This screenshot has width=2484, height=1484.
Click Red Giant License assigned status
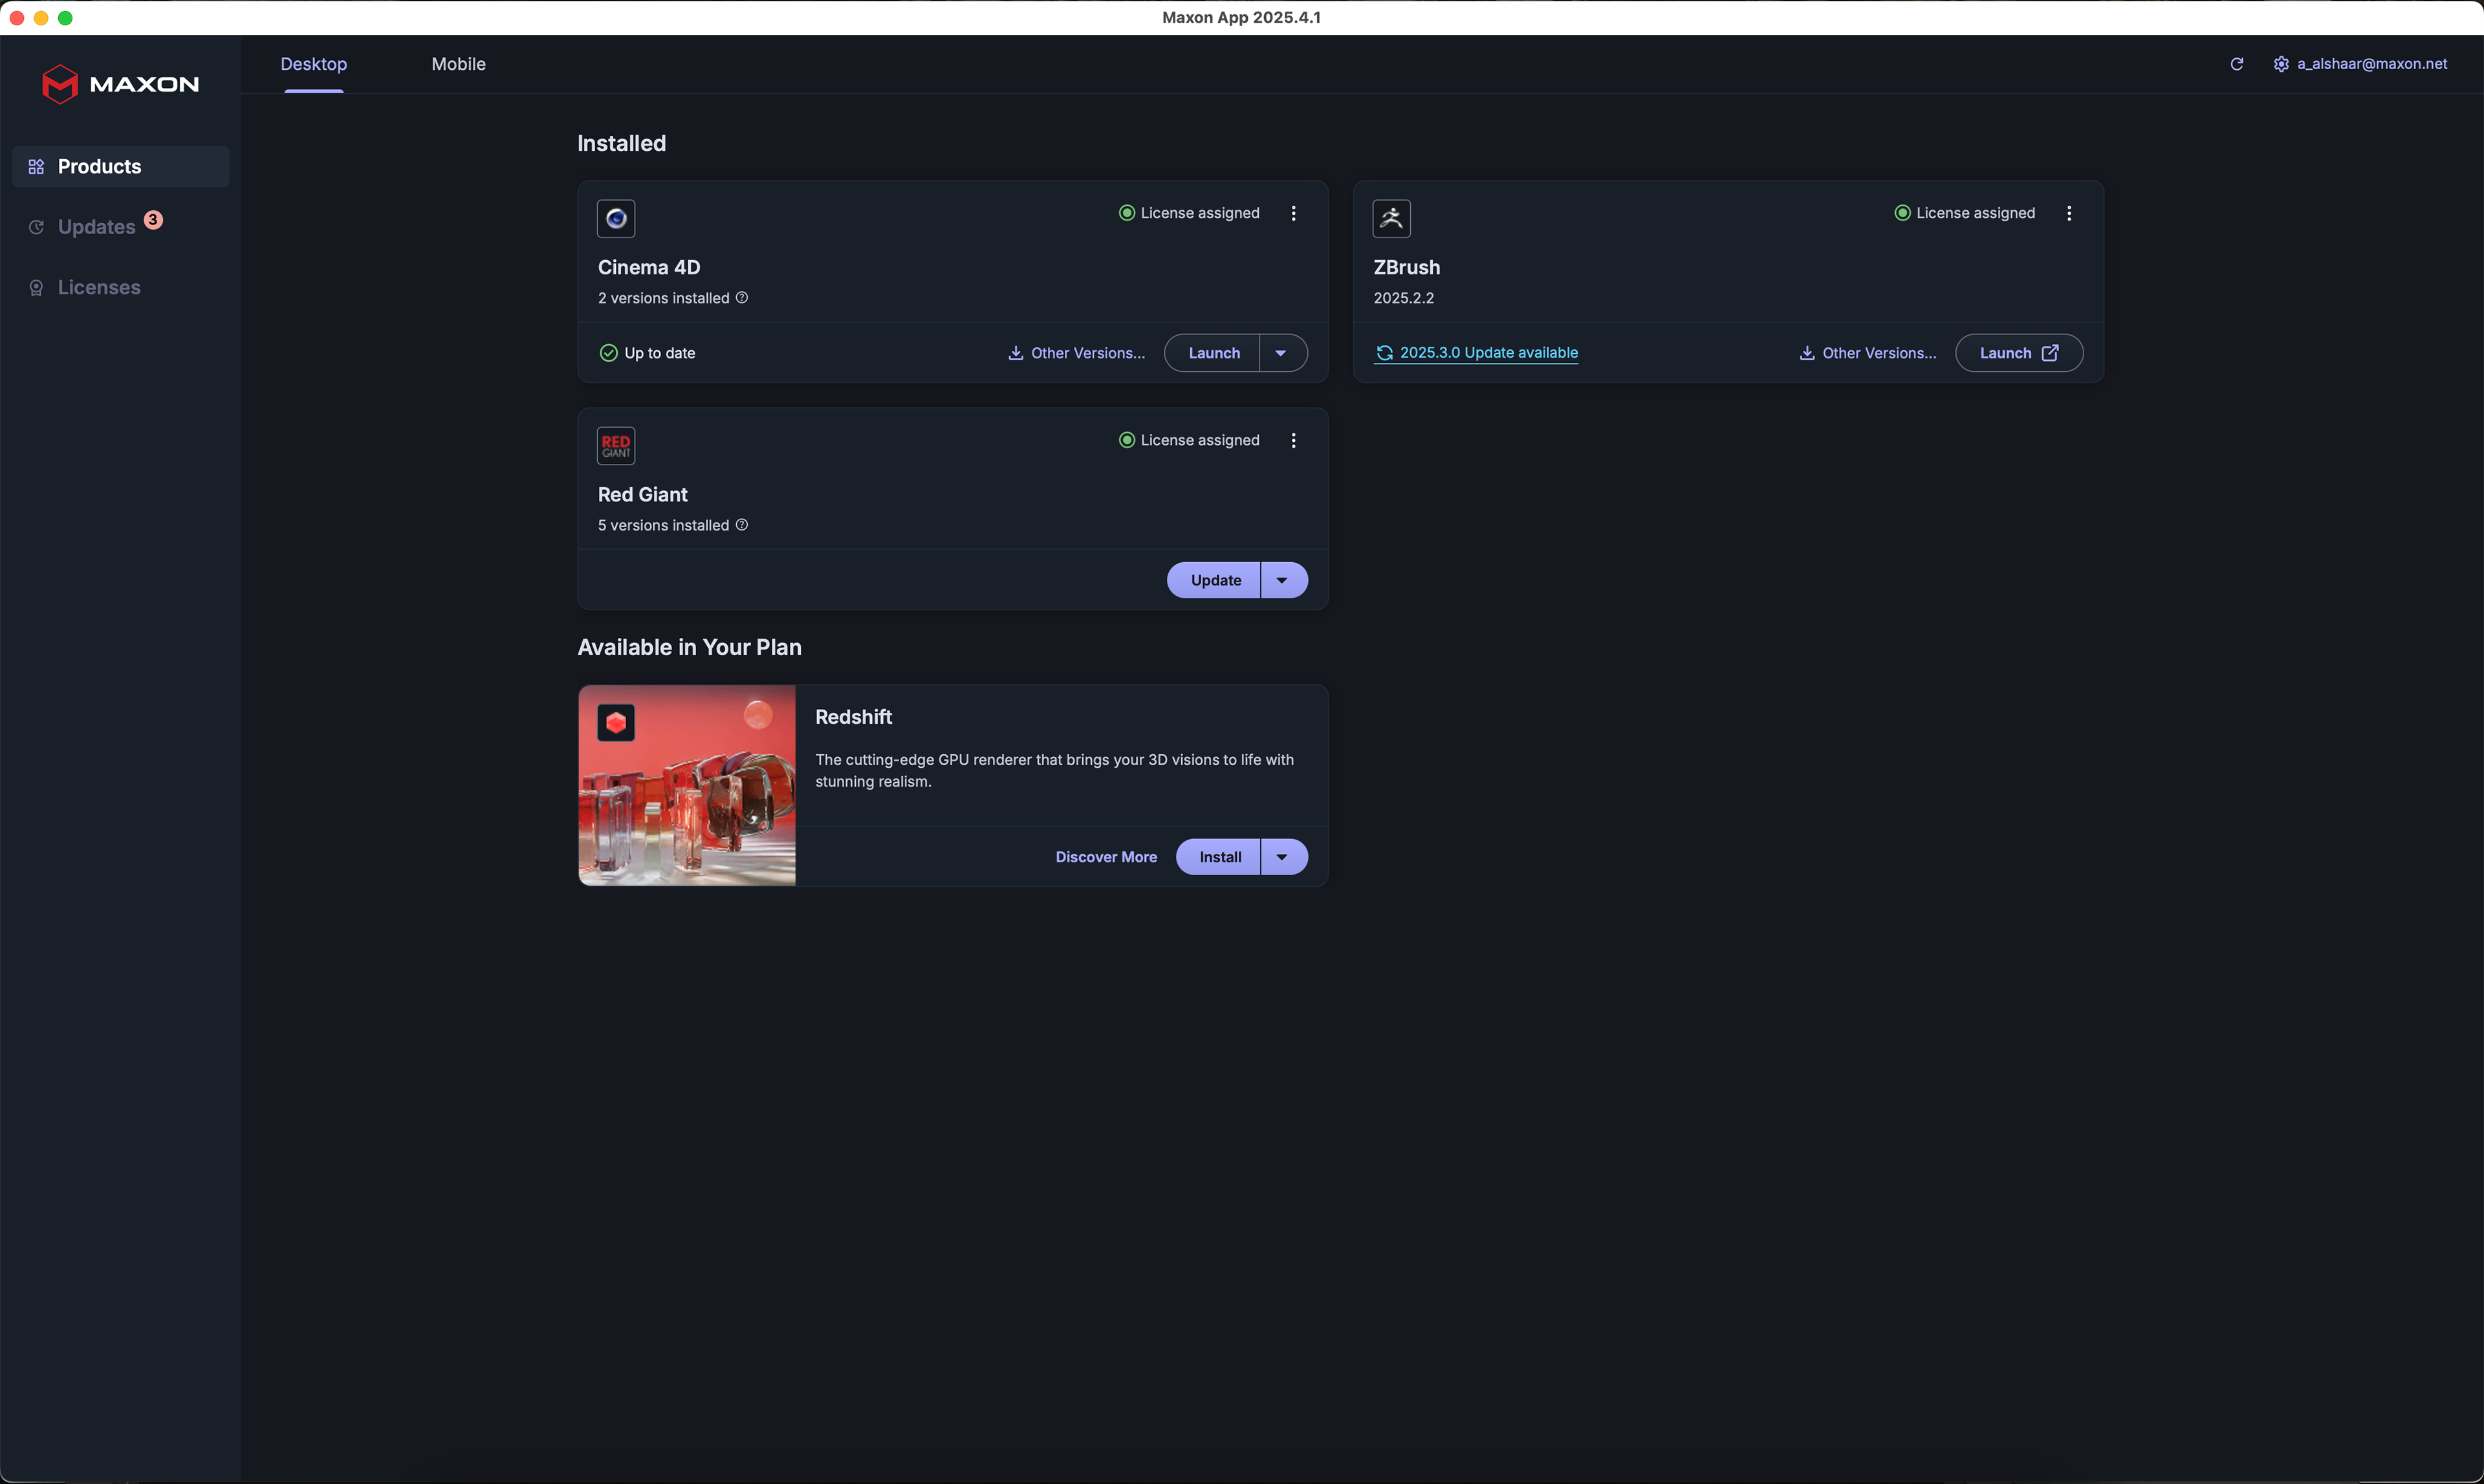tap(1189, 440)
